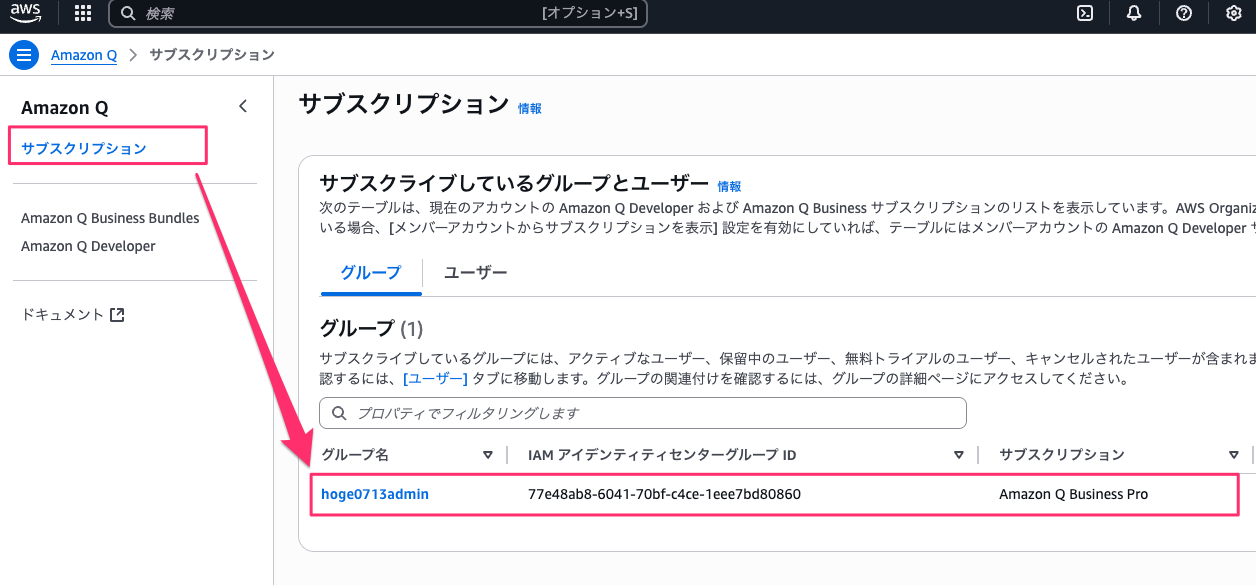The image size is (1256, 585).
Task: Focus the プロパティでフィルタリング filter field
Action: click(643, 413)
